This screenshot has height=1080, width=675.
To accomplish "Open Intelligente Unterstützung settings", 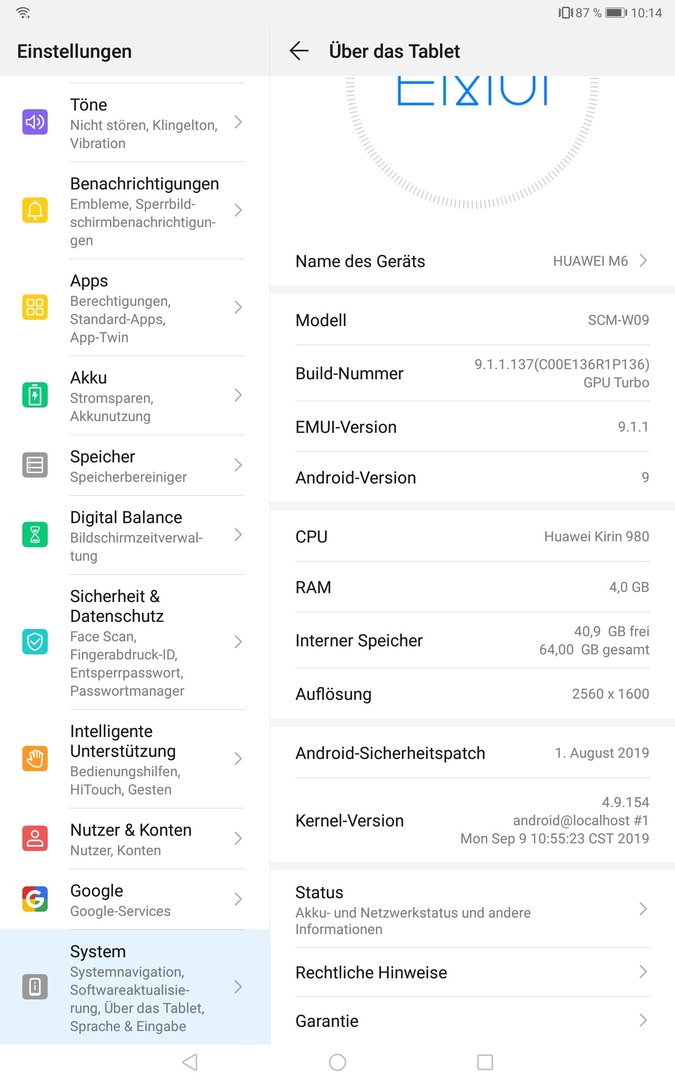I will pos(135,759).
